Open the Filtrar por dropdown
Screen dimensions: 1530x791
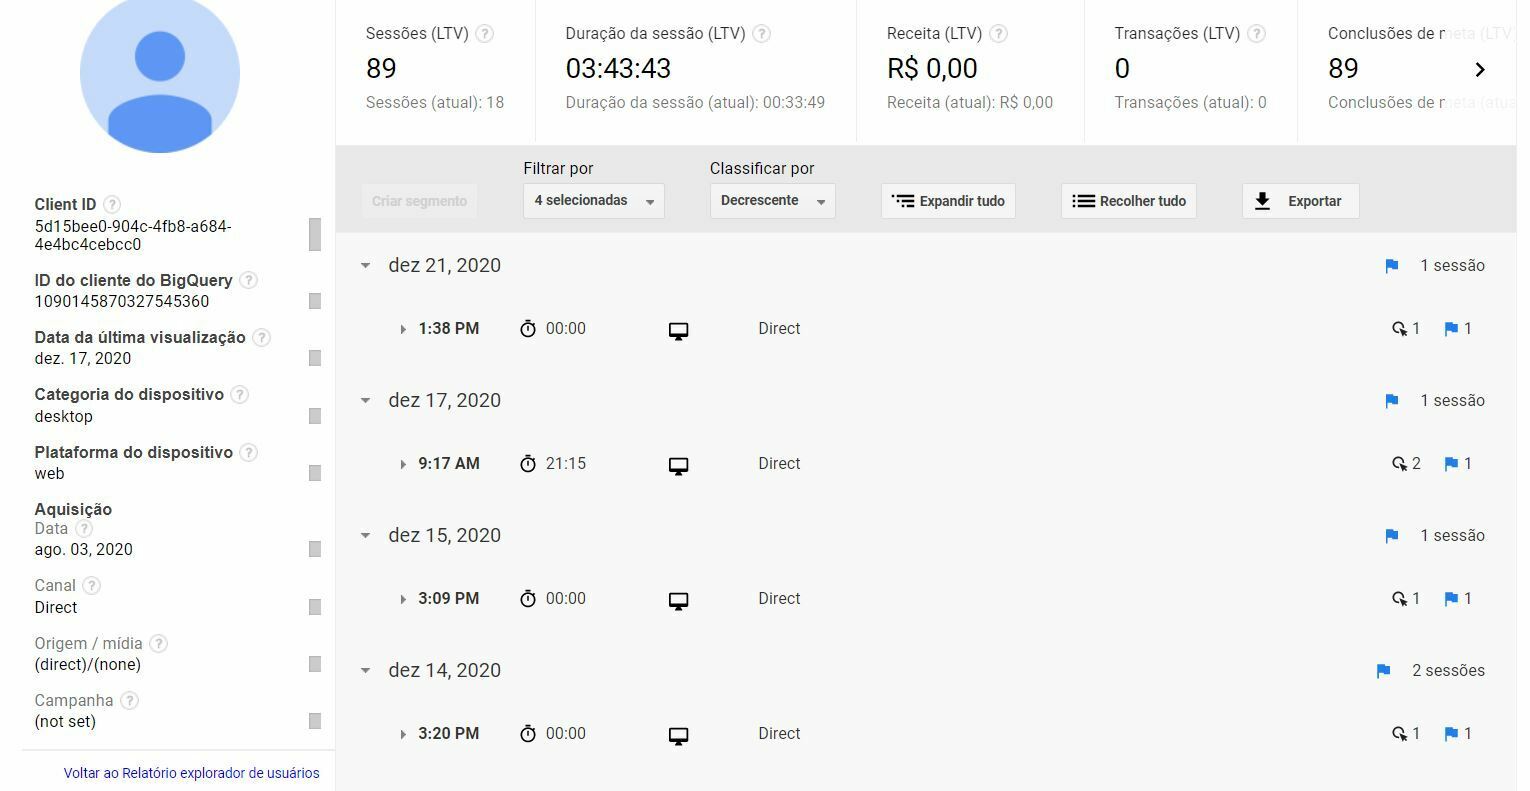594,201
